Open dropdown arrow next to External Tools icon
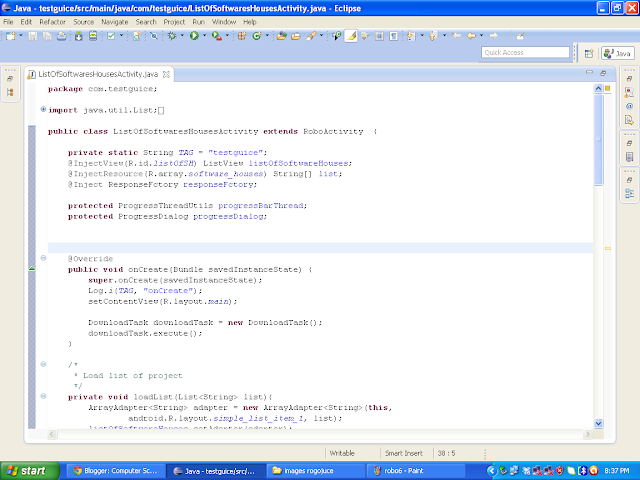640x480 pixels. pos(227,36)
